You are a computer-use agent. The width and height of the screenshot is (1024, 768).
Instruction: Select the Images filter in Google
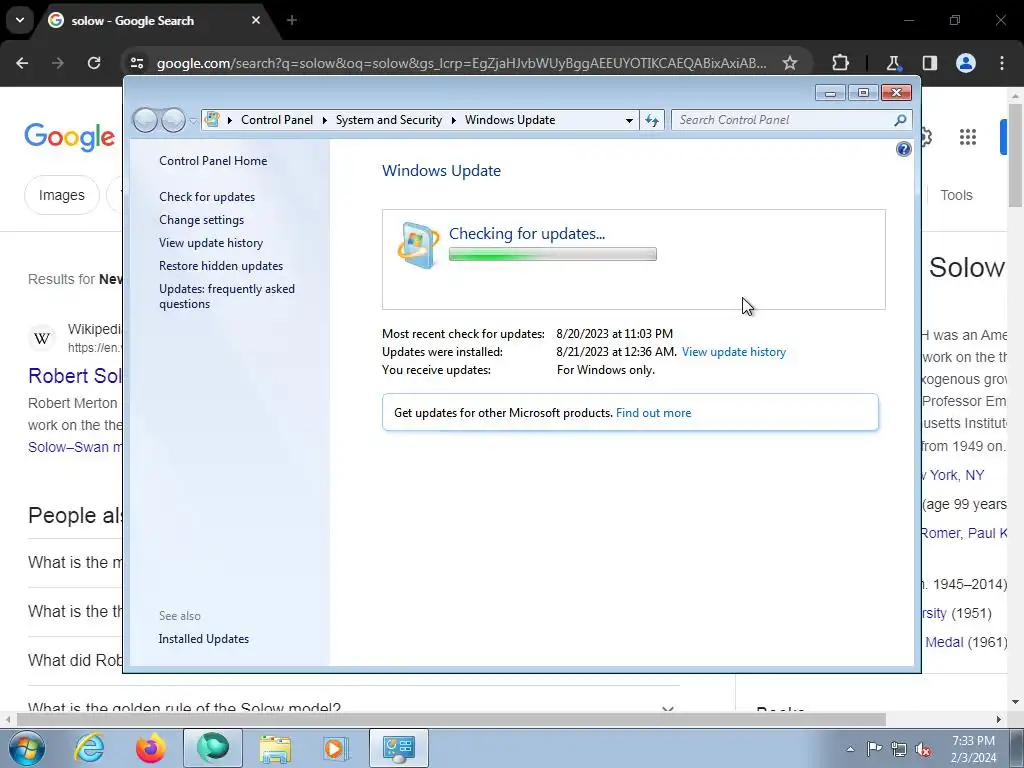(x=61, y=195)
